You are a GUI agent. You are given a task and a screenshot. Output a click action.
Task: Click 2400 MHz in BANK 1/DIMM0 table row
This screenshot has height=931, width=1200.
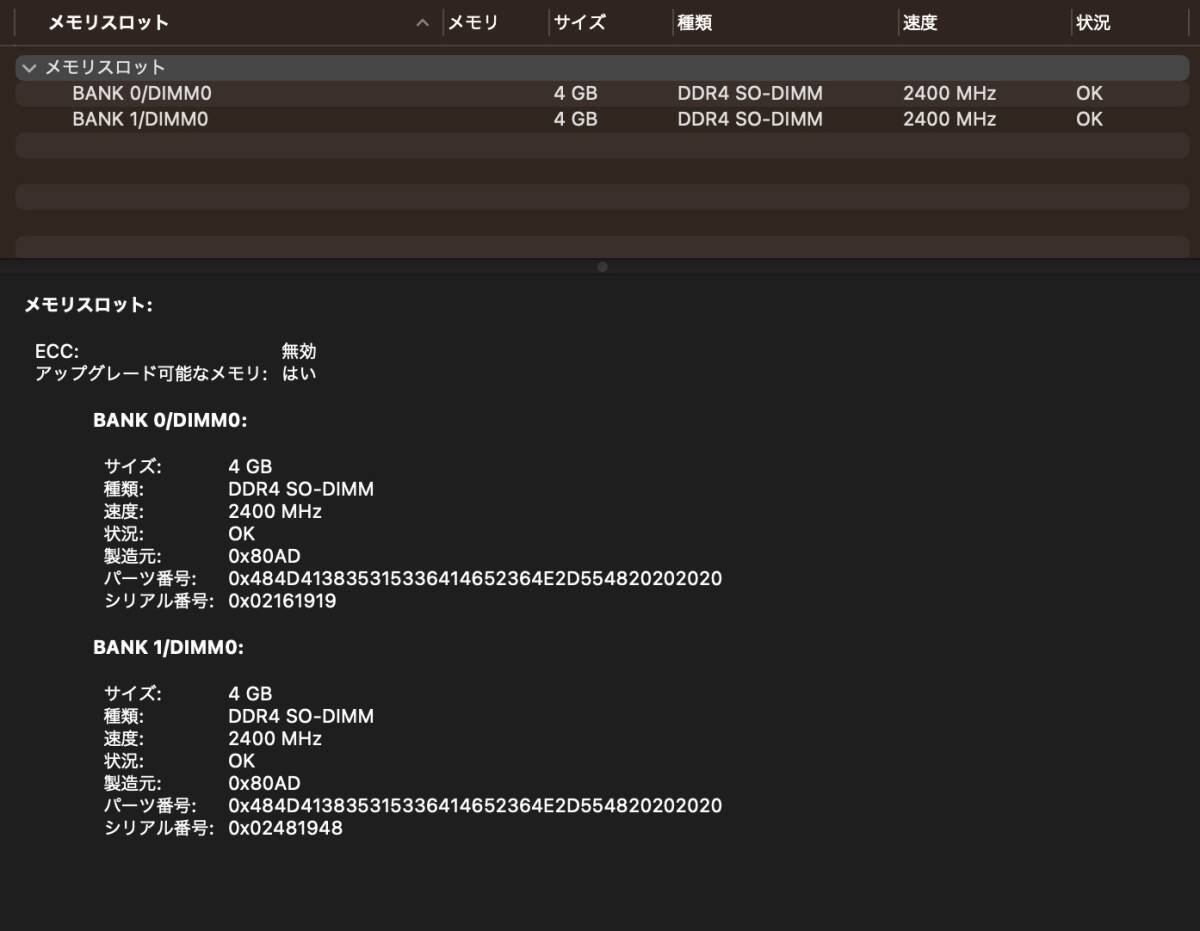point(949,119)
